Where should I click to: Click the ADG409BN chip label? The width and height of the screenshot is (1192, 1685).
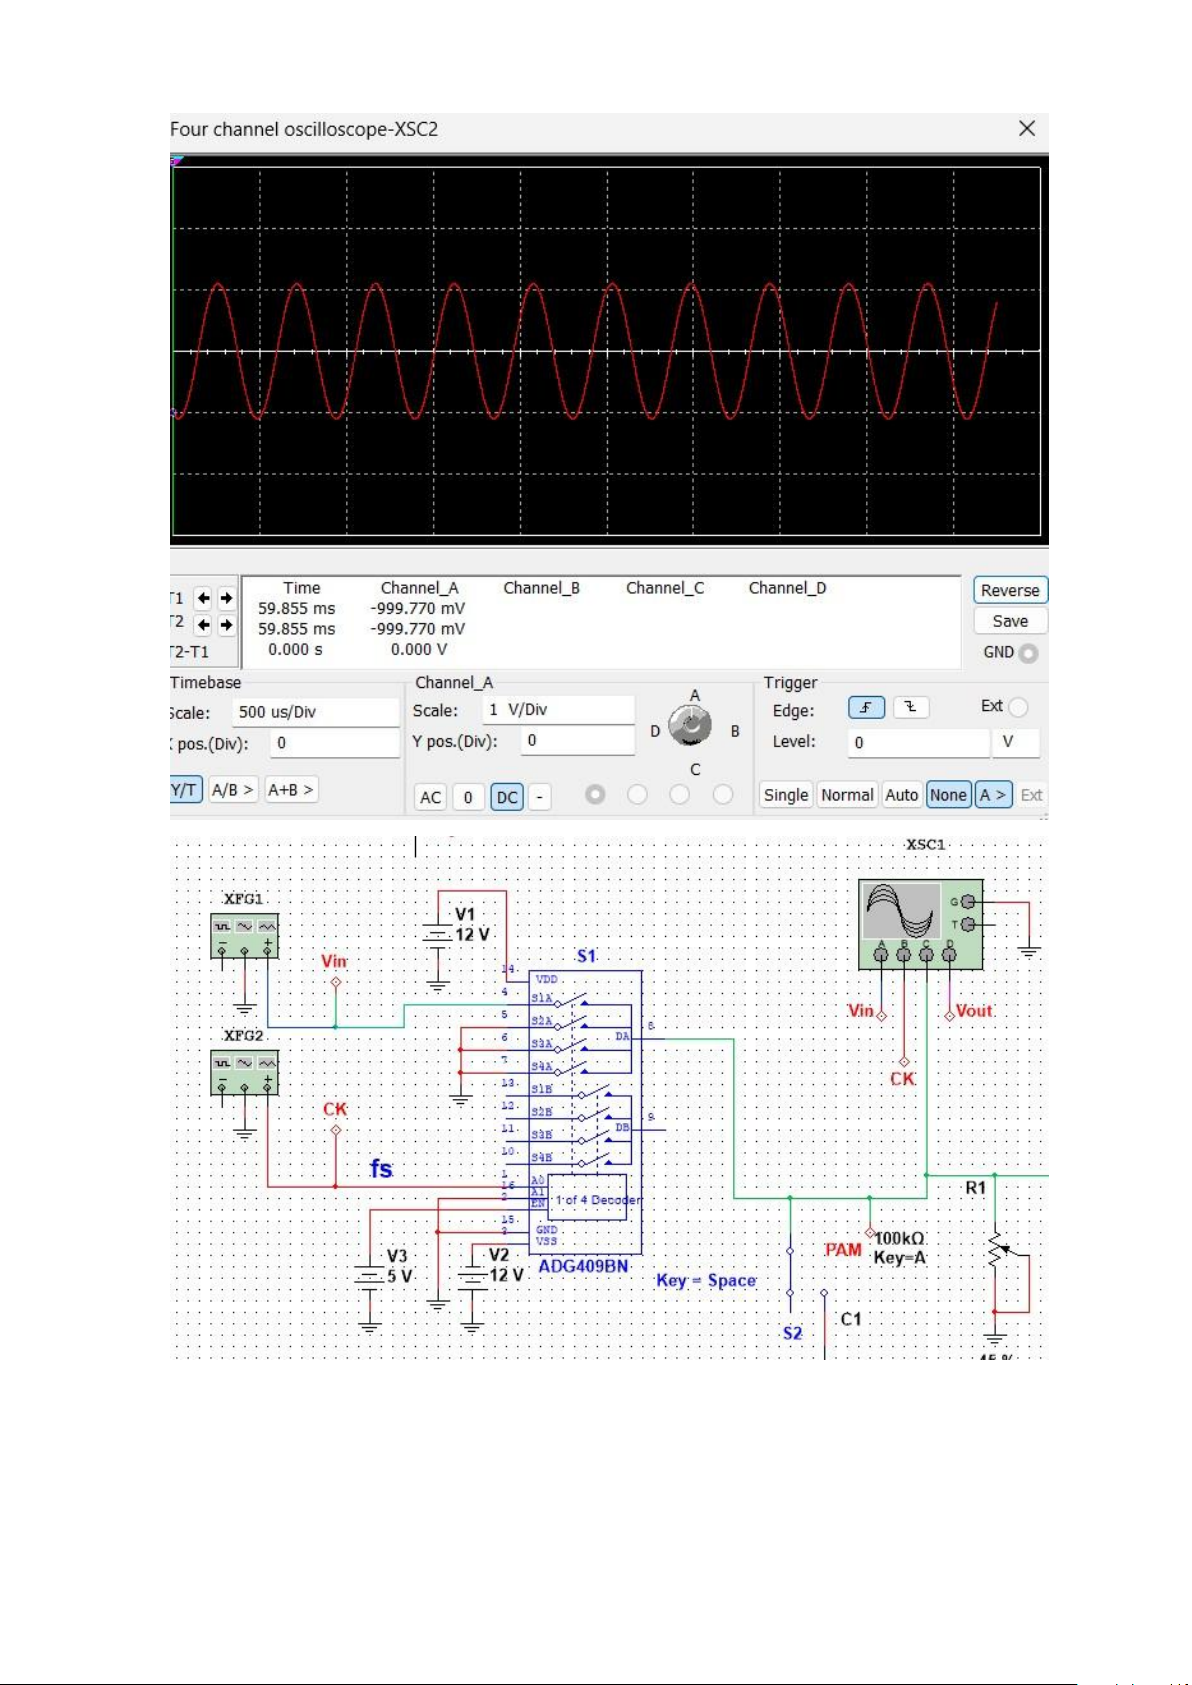coord(584,1266)
